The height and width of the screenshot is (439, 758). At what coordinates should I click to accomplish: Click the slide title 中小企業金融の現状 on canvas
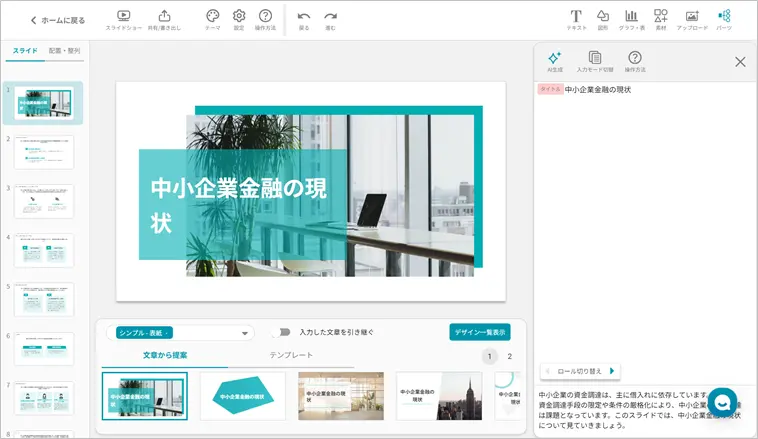pos(239,205)
